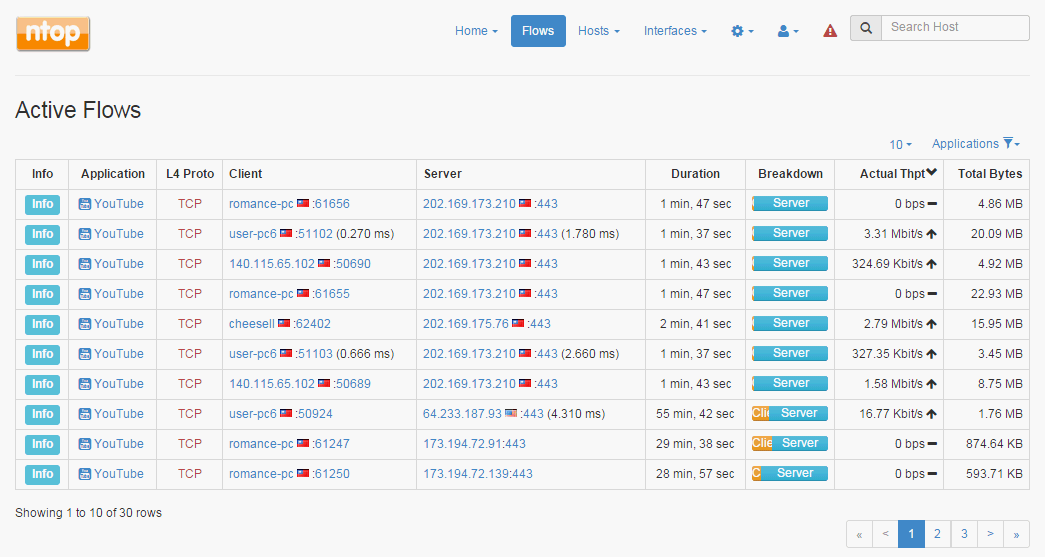Click total bytes value 20.09 MB
This screenshot has width=1045, height=557.
(996, 234)
